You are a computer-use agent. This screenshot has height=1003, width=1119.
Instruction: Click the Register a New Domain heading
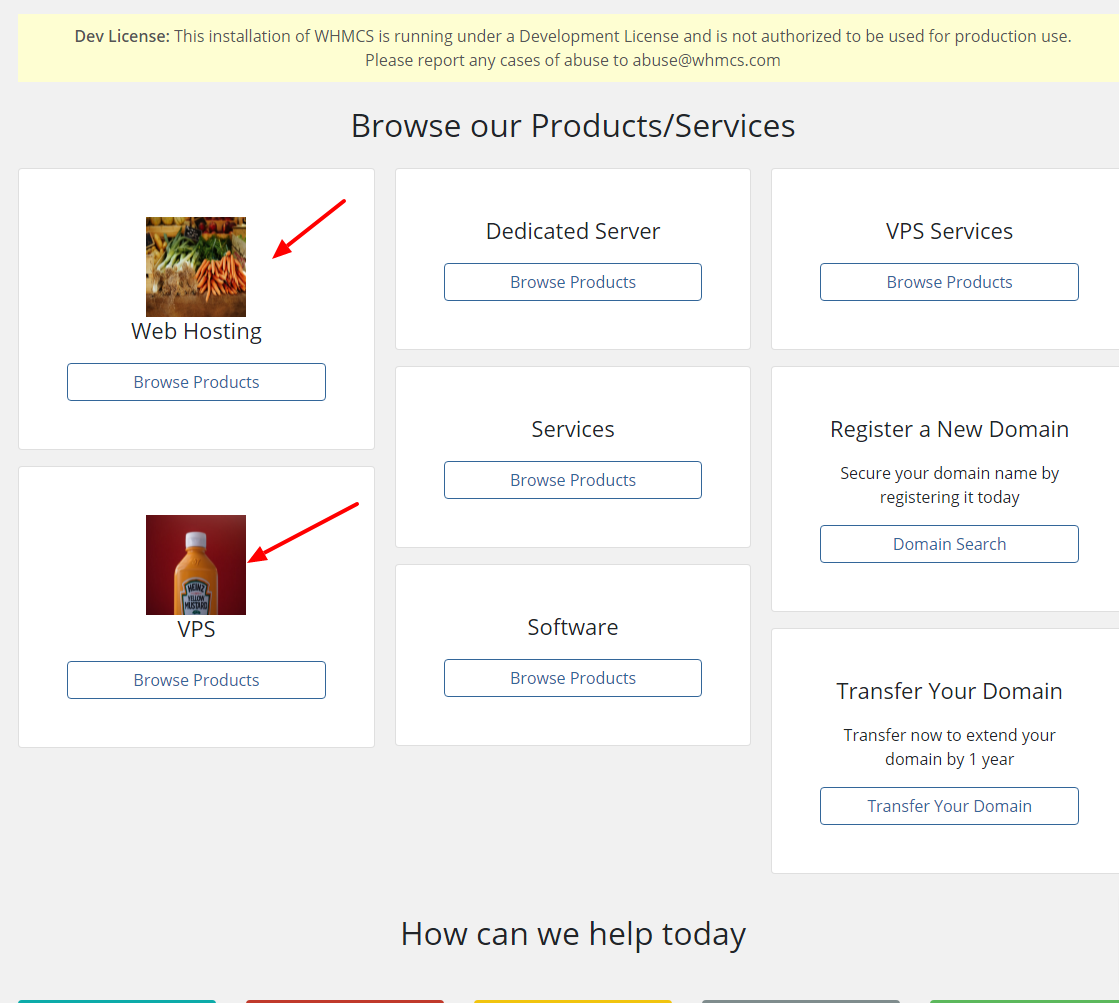tap(949, 429)
